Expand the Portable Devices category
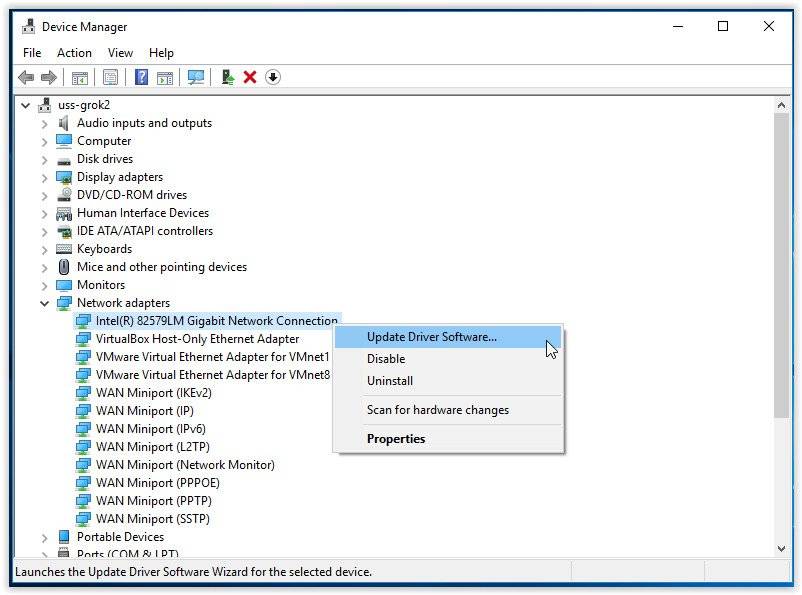The width and height of the screenshot is (802, 595). click(x=44, y=538)
